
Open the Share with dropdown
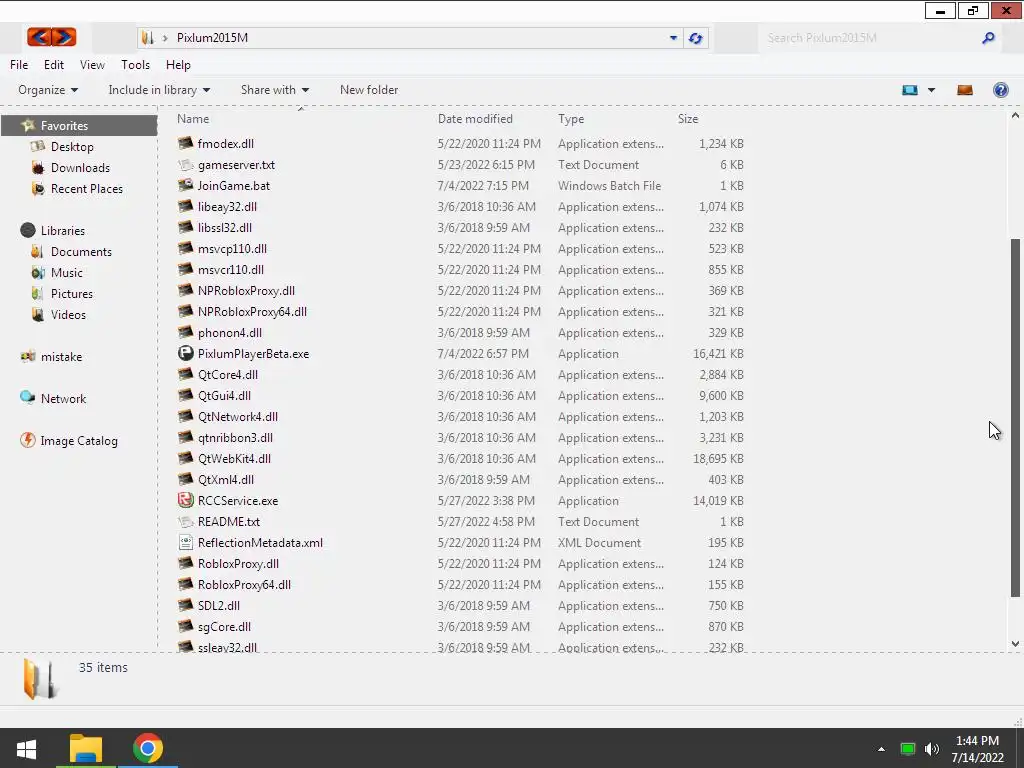275,90
